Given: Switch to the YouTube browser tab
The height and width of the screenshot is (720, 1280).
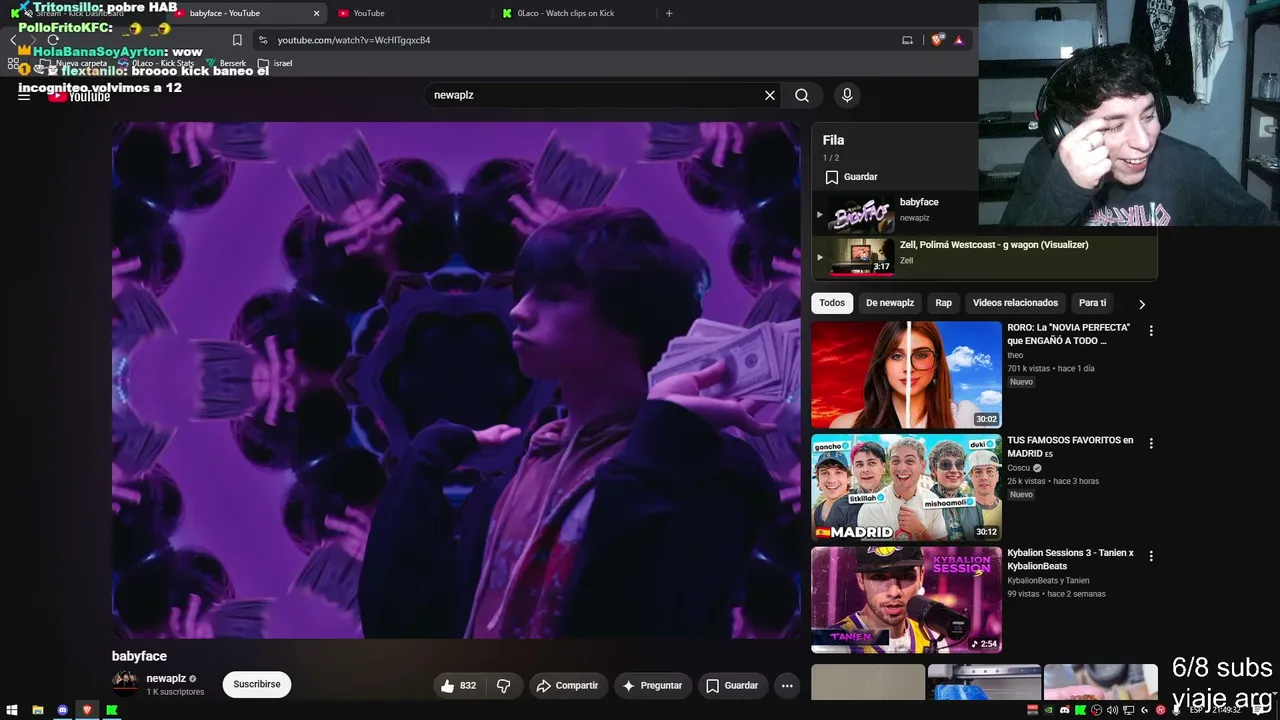Looking at the screenshot, I should [368, 13].
